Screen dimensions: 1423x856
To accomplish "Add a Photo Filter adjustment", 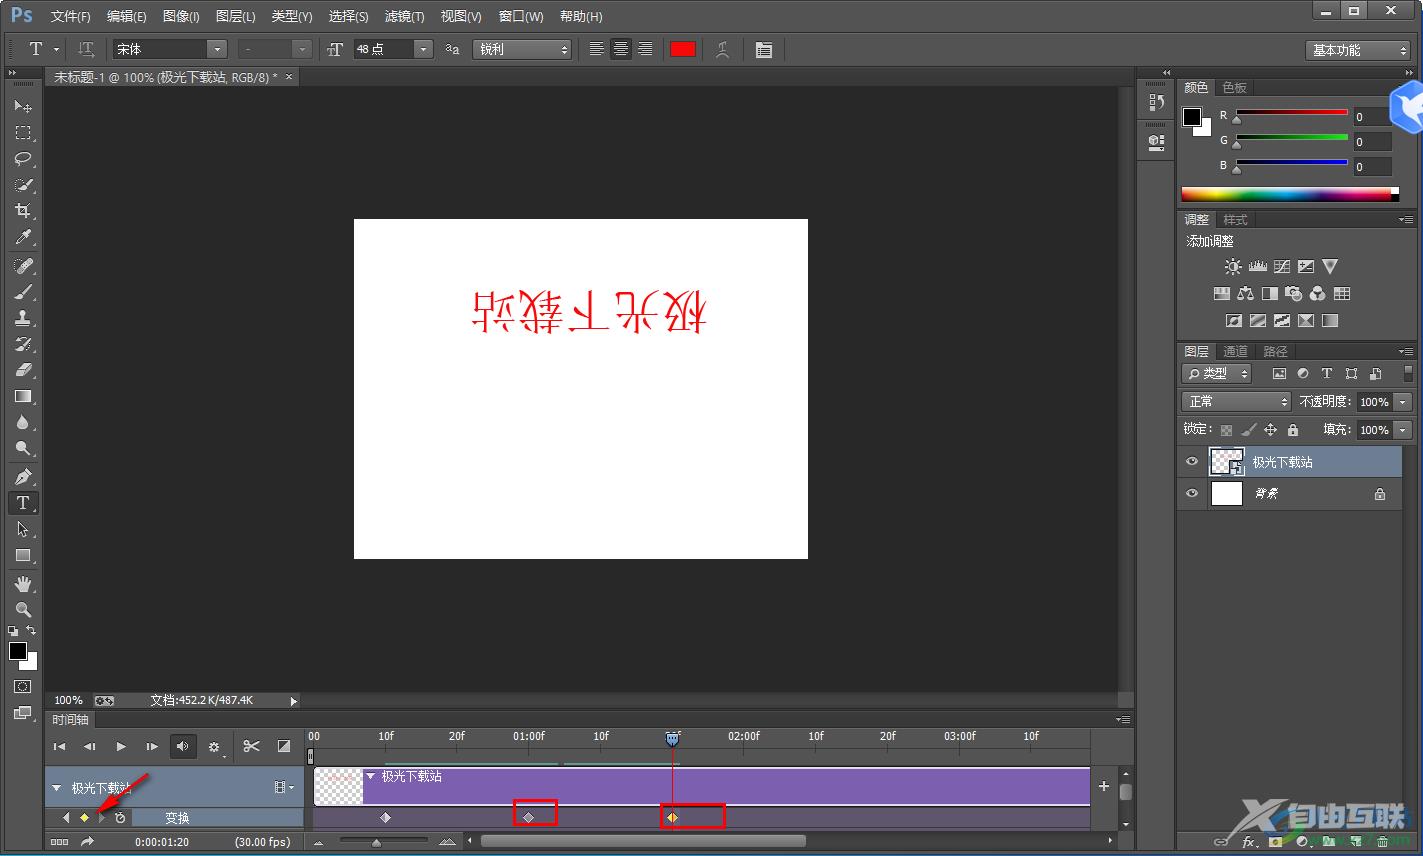I will [1294, 294].
